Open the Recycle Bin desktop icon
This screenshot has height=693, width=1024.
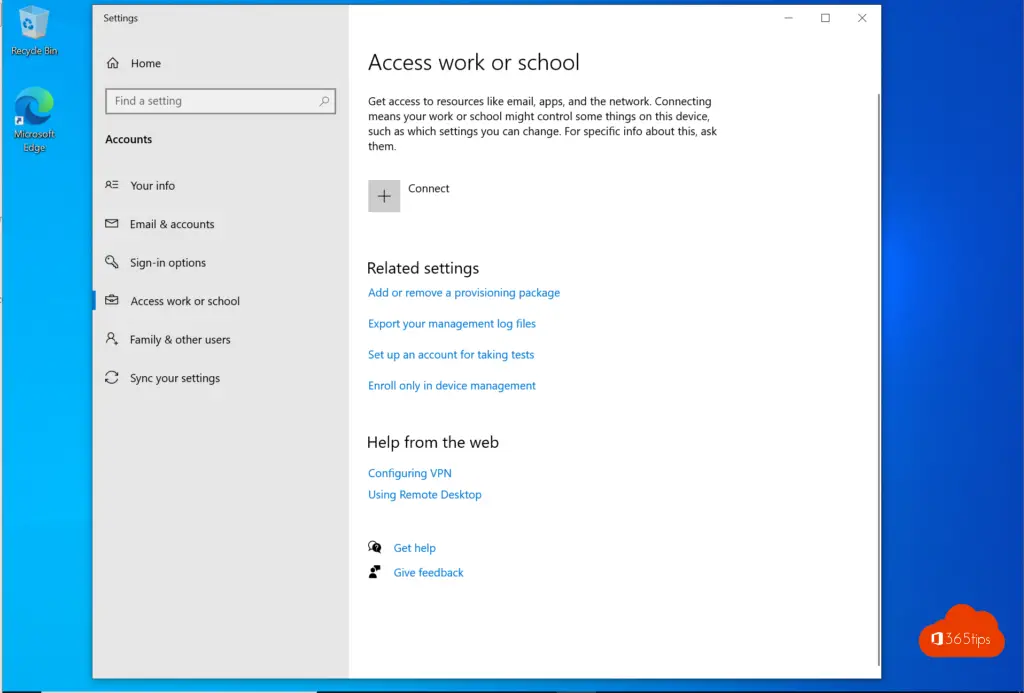tap(34, 31)
